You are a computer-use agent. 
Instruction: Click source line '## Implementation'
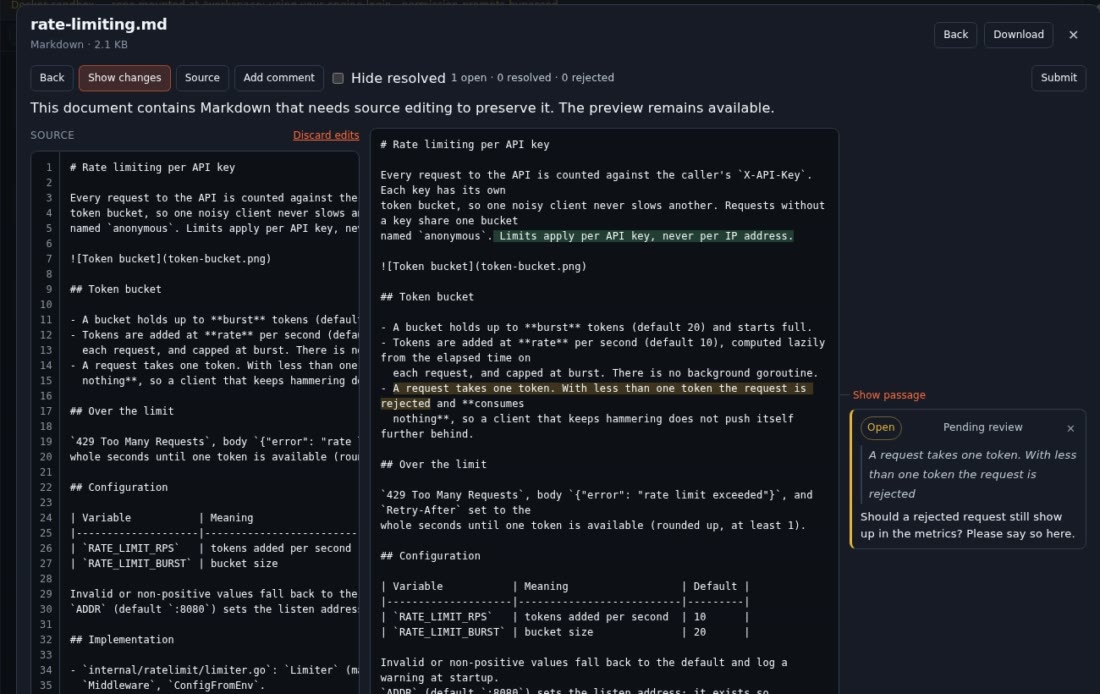click(121, 640)
